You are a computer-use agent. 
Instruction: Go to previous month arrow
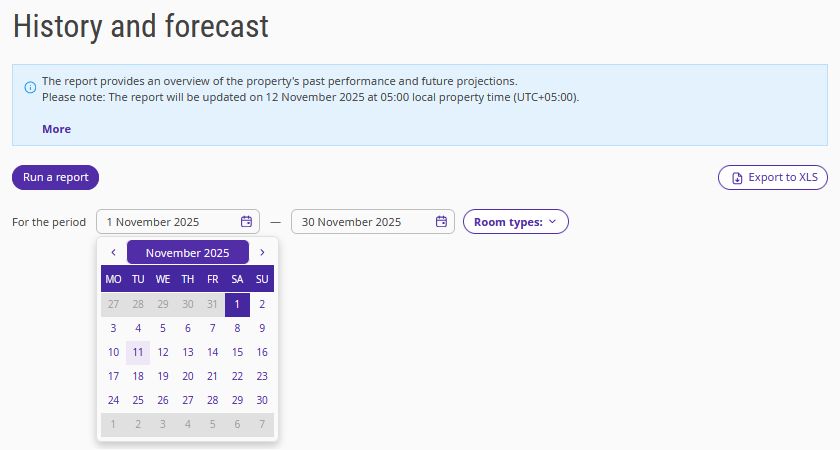point(113,252)
